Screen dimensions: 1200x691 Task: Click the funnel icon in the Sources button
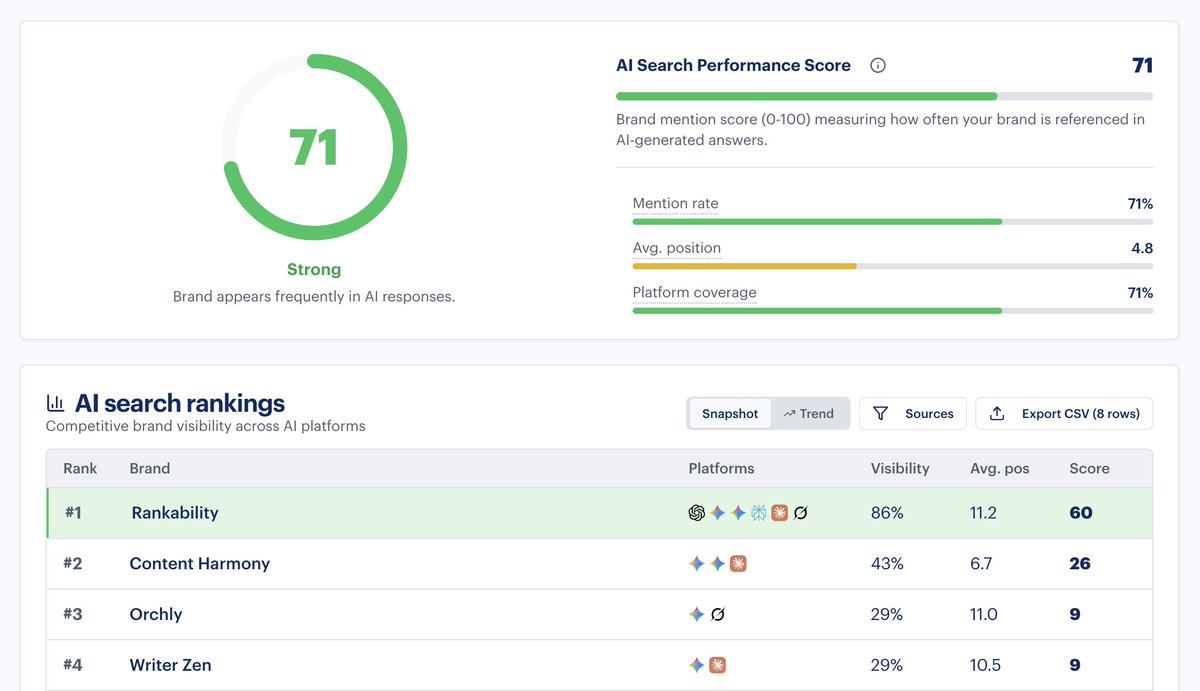point(880,413)
